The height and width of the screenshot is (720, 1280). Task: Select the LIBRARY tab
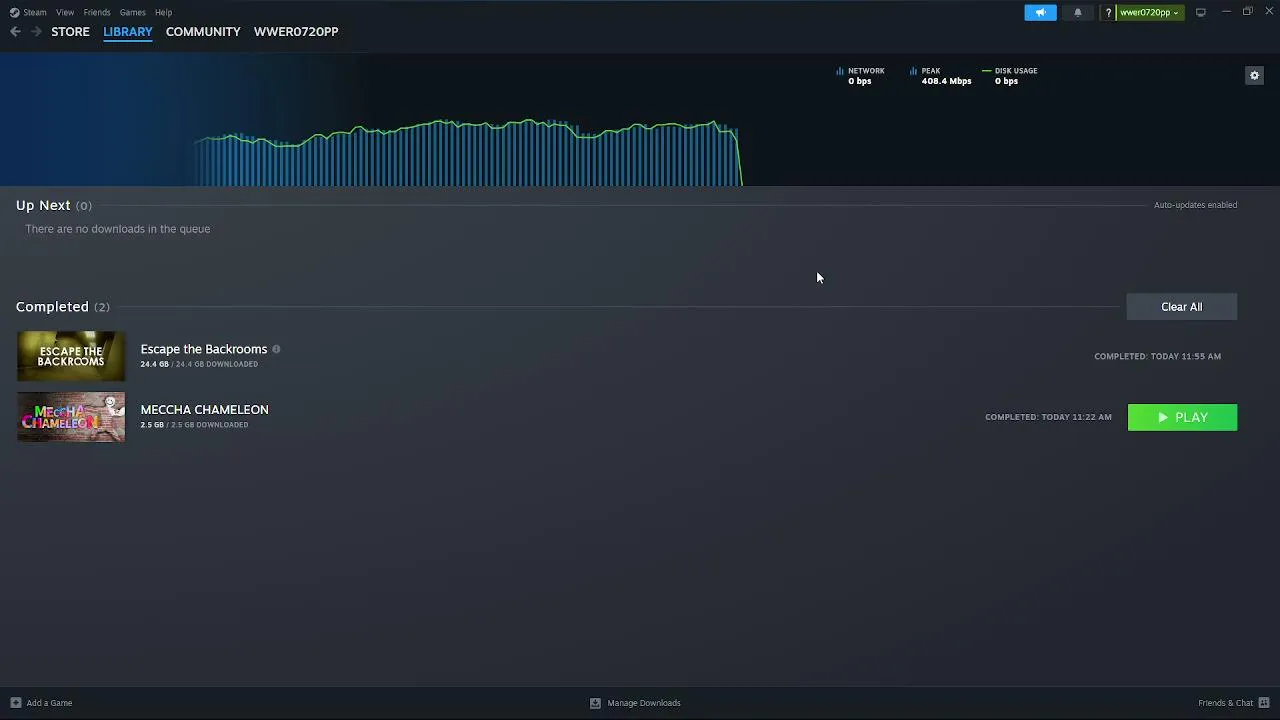coord(128,32)
